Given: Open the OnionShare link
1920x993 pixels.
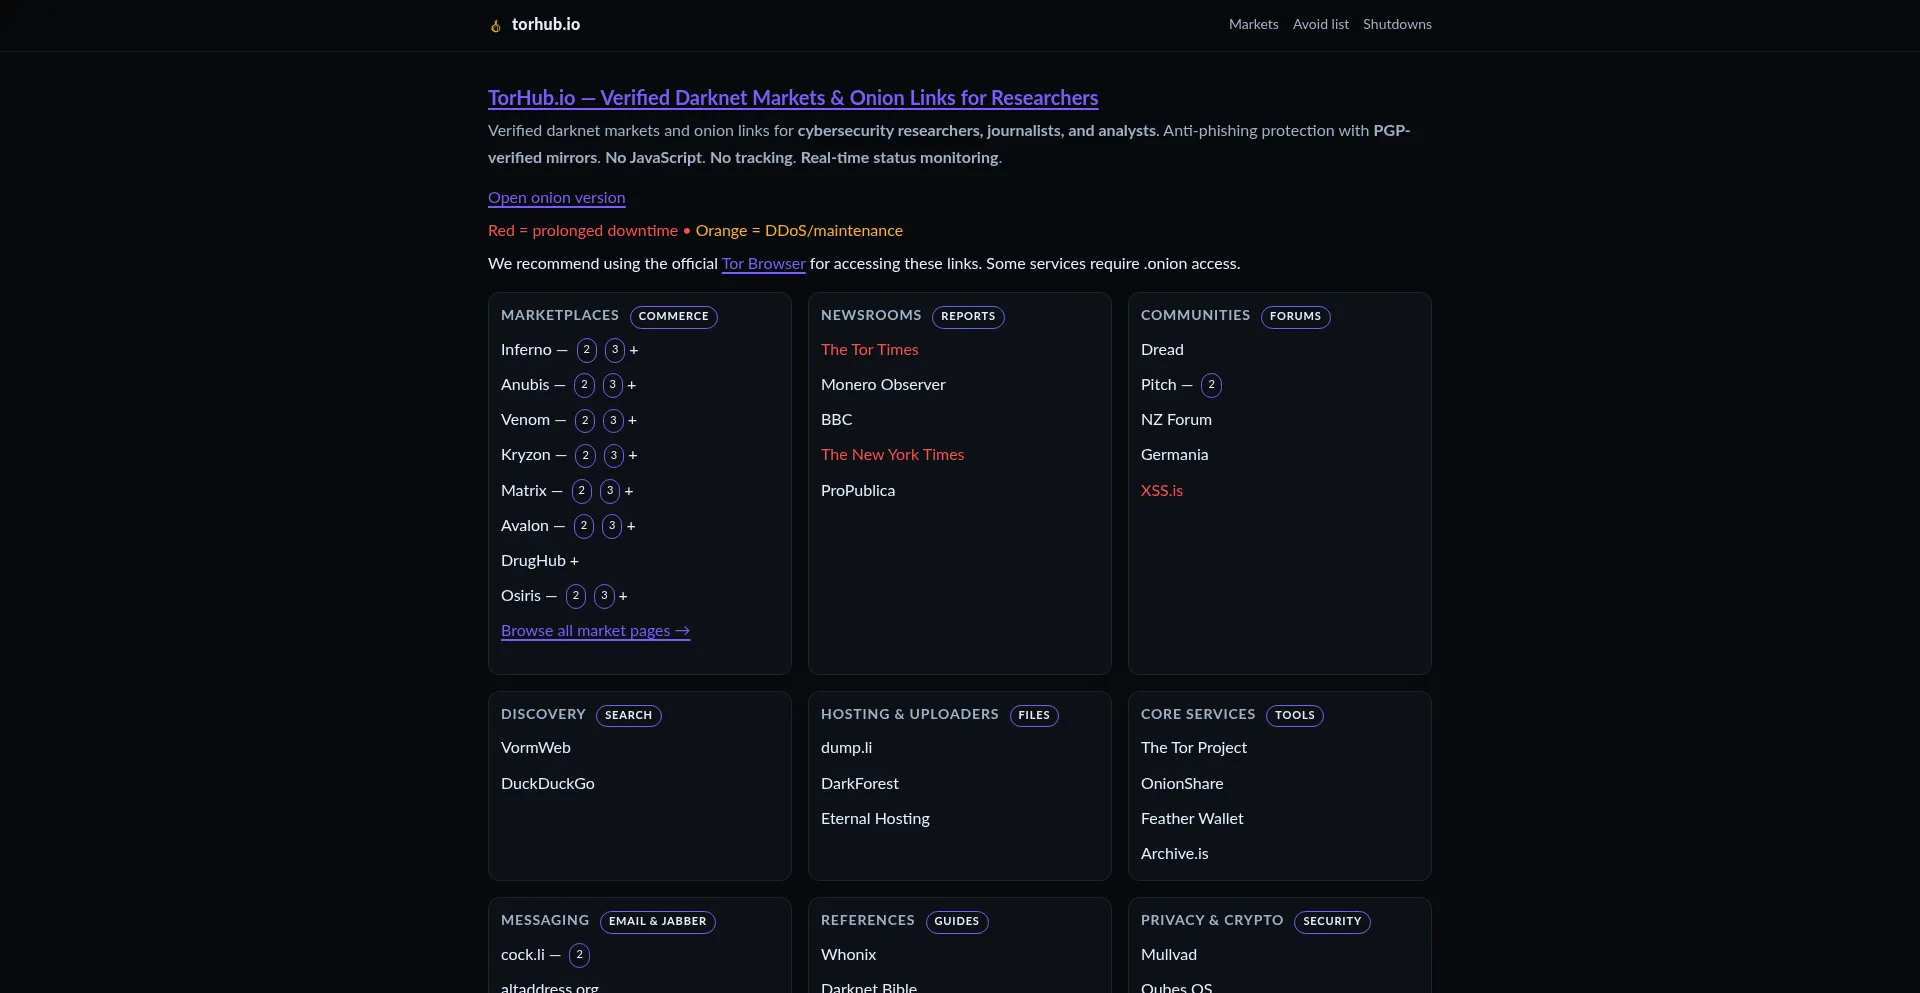Looking at the screenshot, I should click(x=1182, y=784).
